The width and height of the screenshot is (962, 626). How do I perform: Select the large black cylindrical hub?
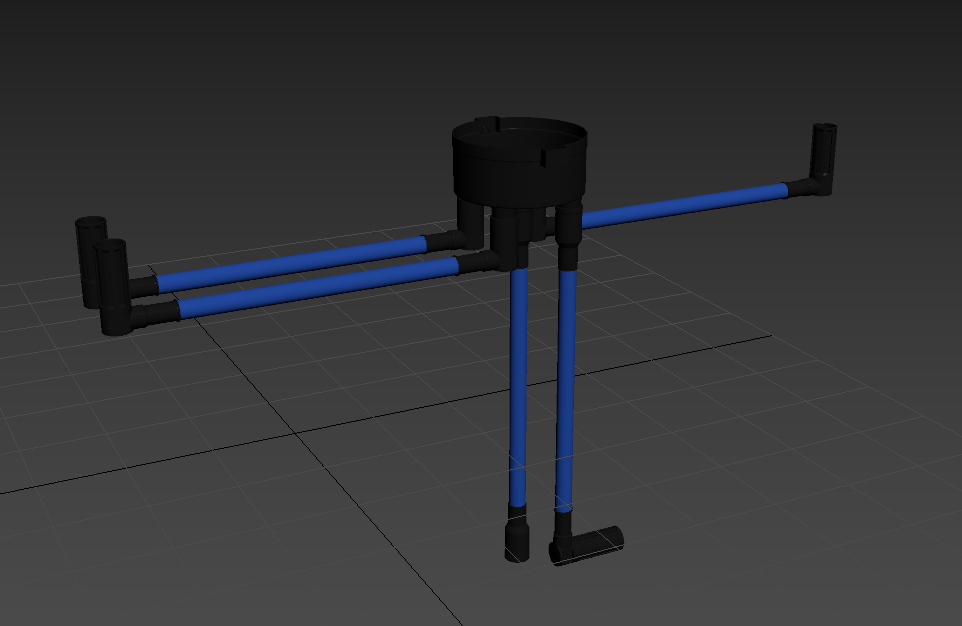point(520,163)
